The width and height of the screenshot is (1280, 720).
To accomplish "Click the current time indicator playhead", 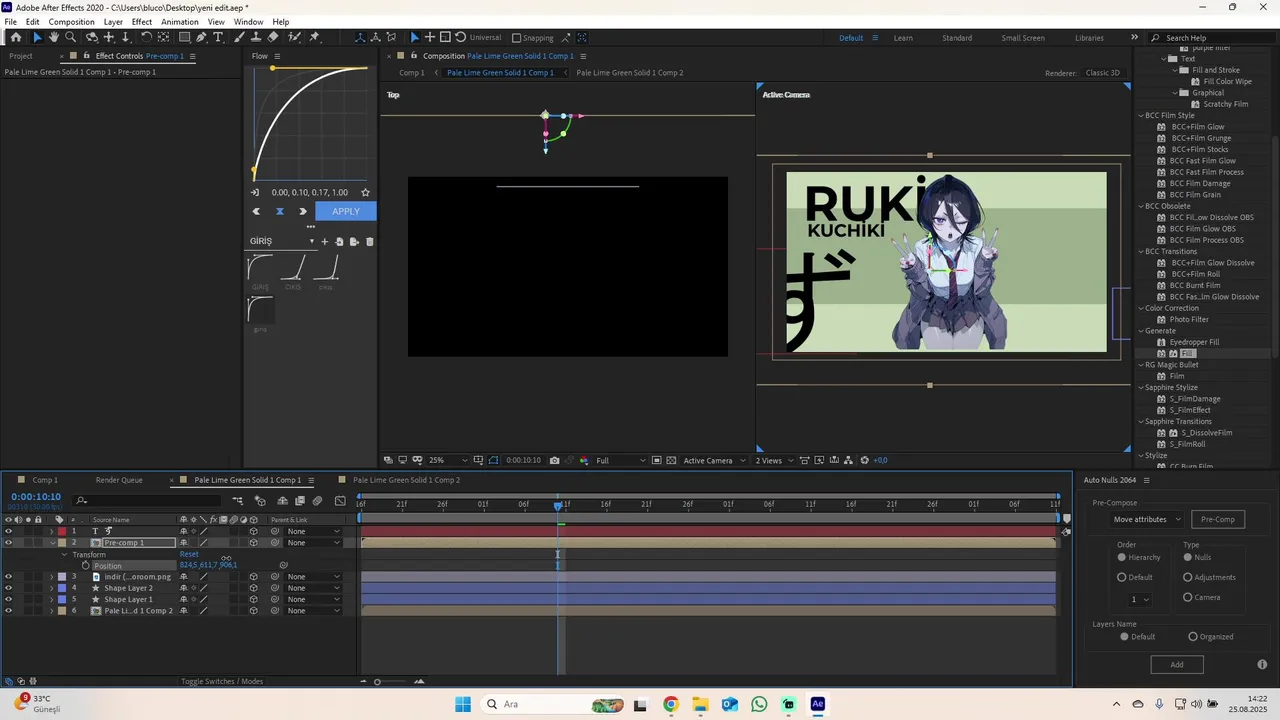I will click(558, 506).
